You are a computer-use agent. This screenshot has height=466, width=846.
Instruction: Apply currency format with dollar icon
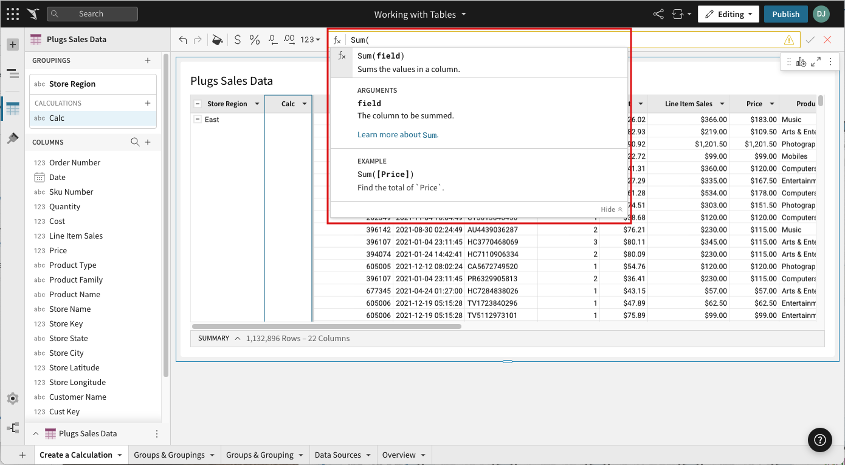[237, 40]
